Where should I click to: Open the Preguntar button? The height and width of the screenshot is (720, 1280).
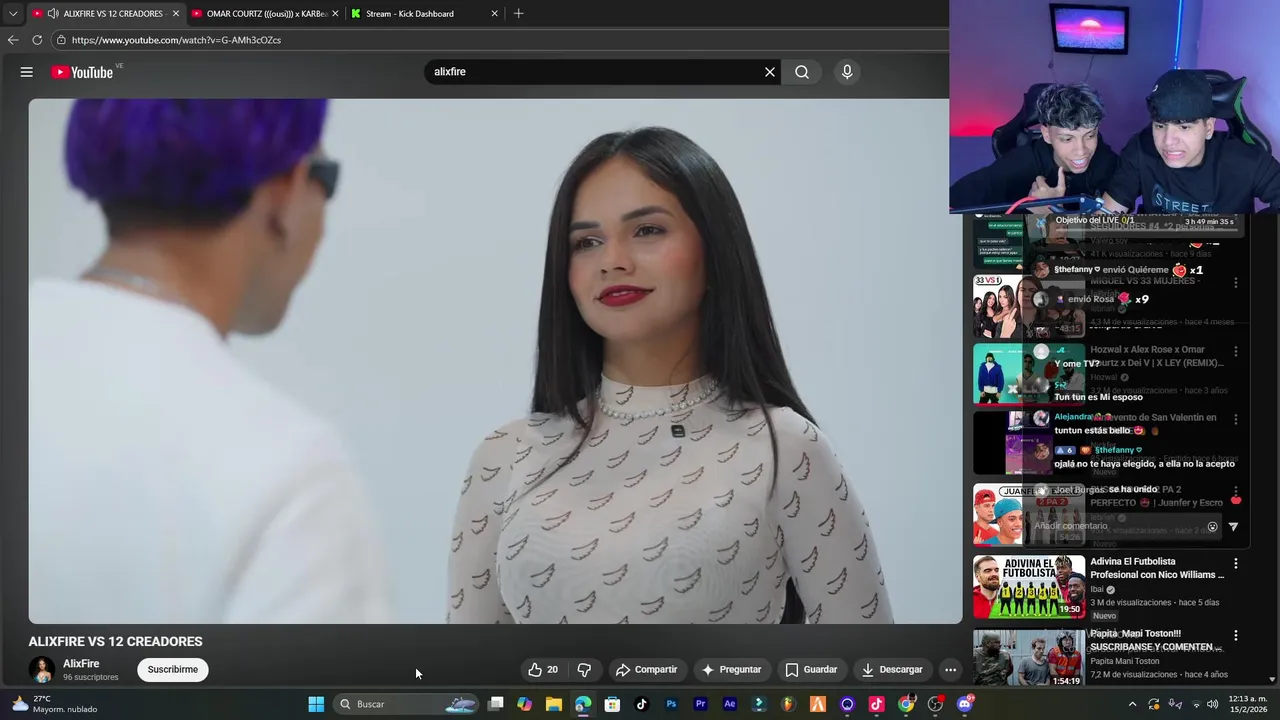732,670
